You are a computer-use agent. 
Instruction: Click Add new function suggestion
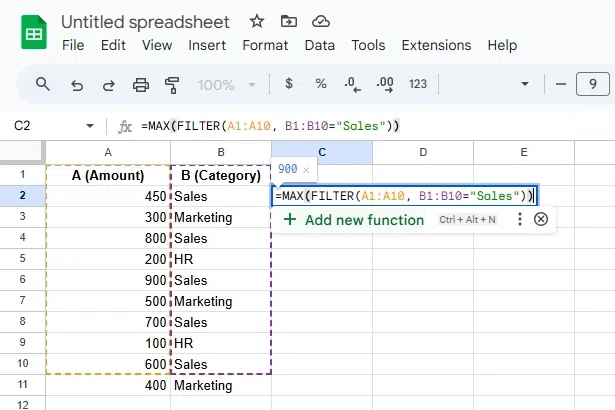click(x=353, y=220)
